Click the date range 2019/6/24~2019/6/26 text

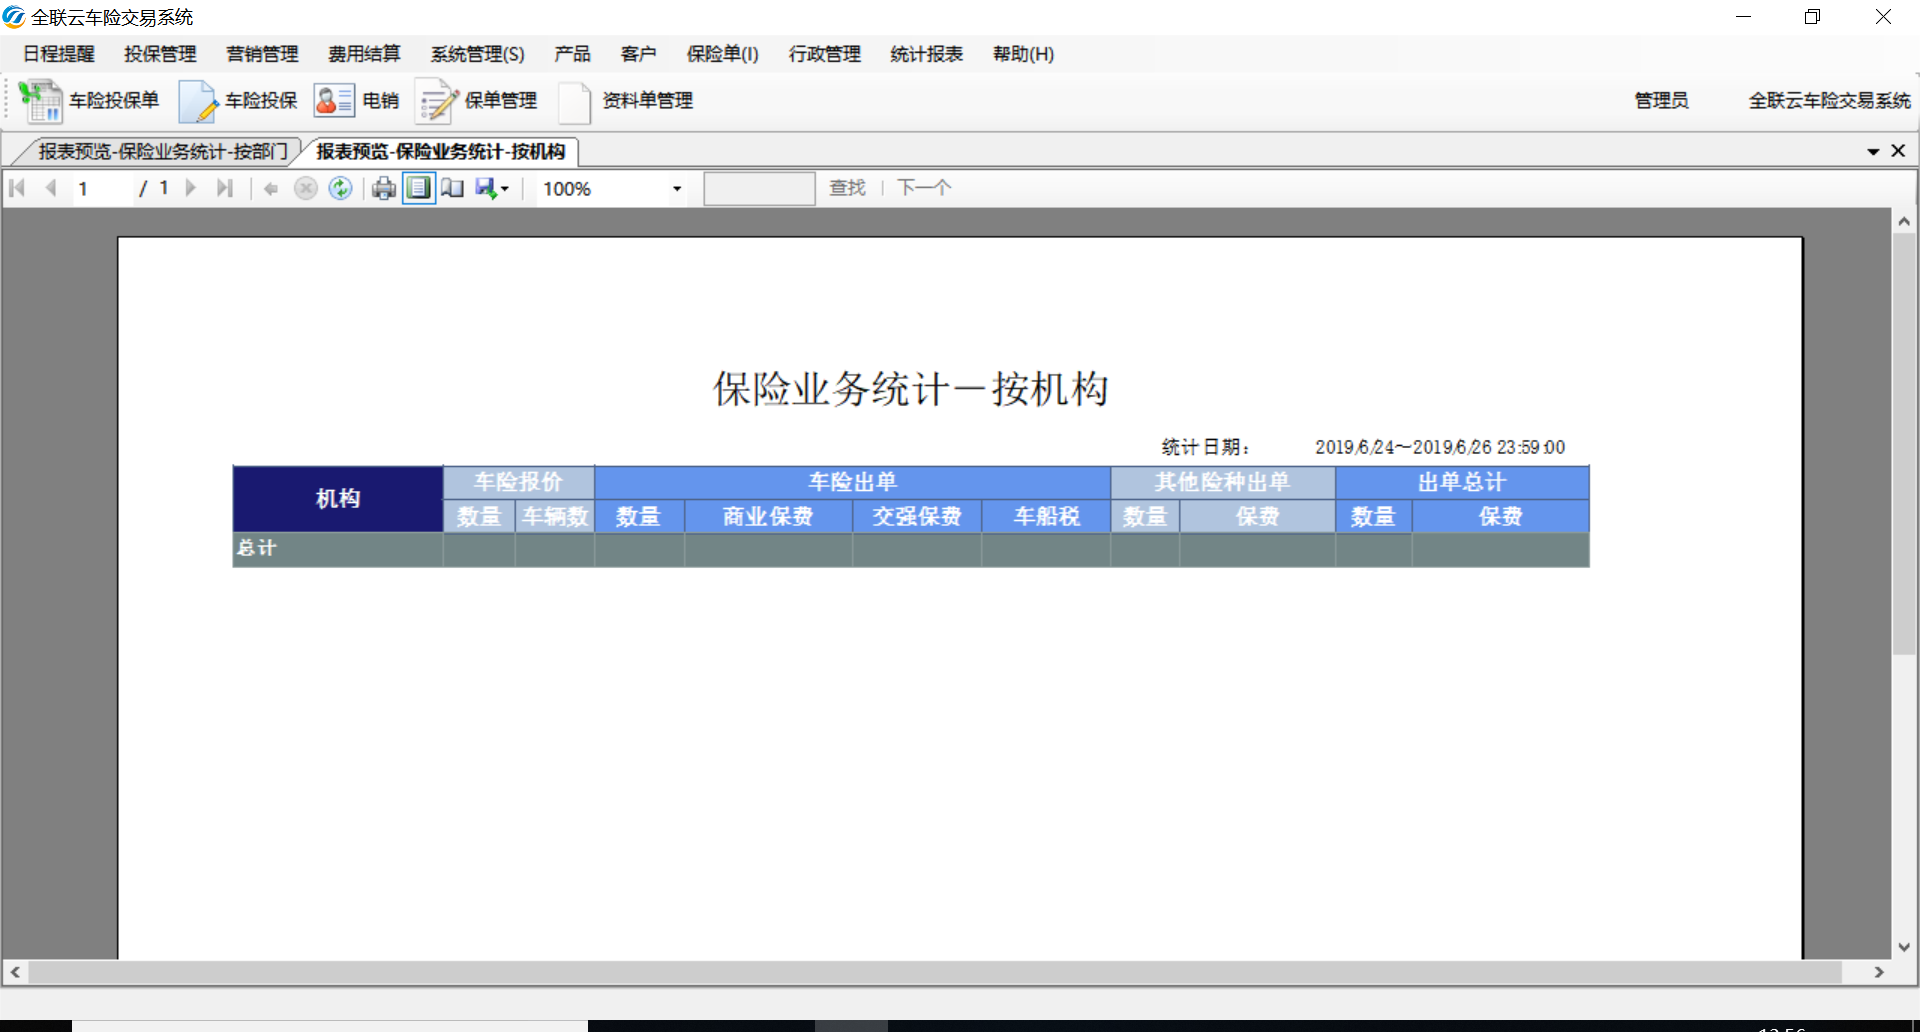click(x=1440, y=447)
